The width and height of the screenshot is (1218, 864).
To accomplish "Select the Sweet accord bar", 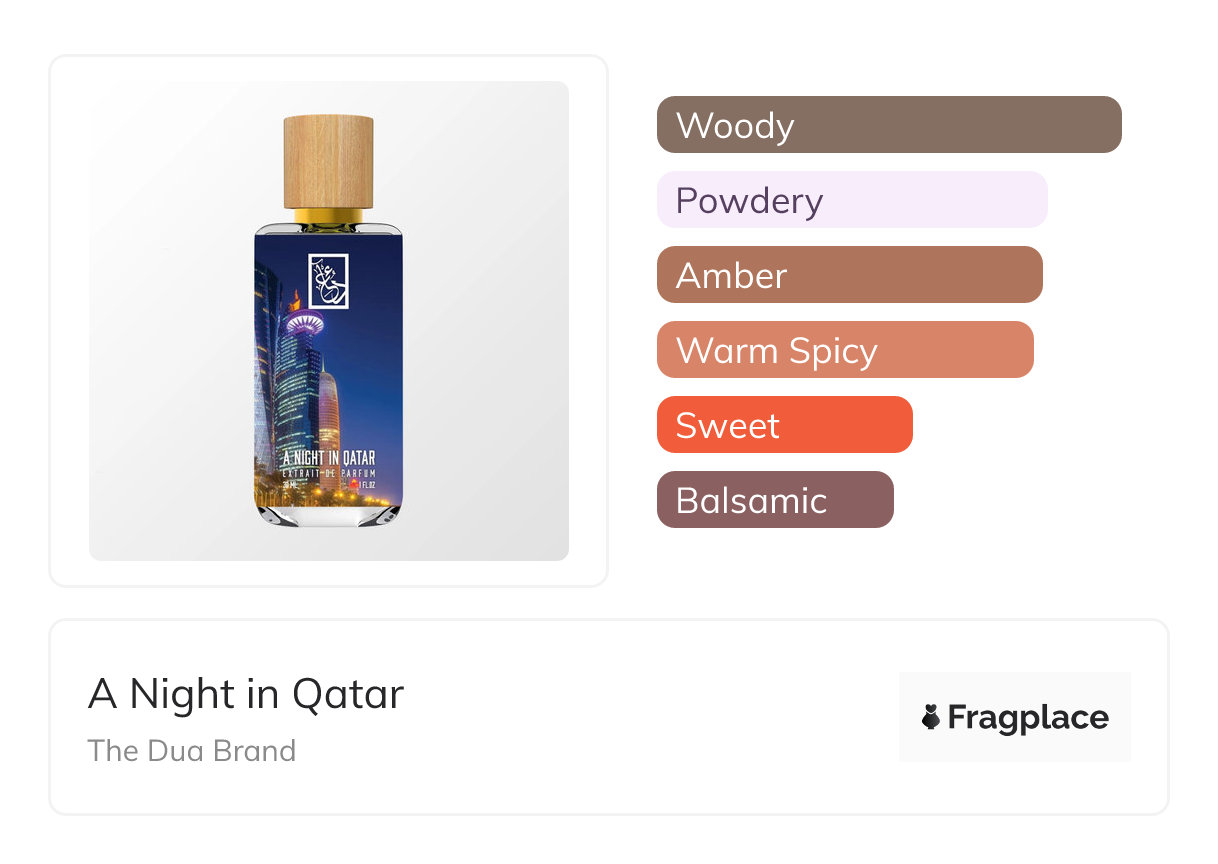I will (x=784, y=425).
